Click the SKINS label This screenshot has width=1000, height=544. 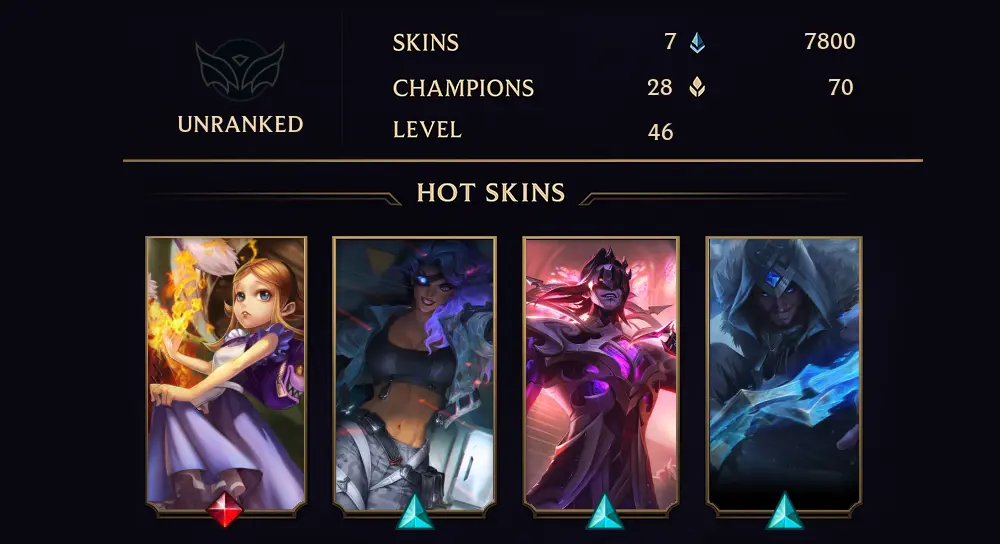pyautogui.click(x=425, y=43)
